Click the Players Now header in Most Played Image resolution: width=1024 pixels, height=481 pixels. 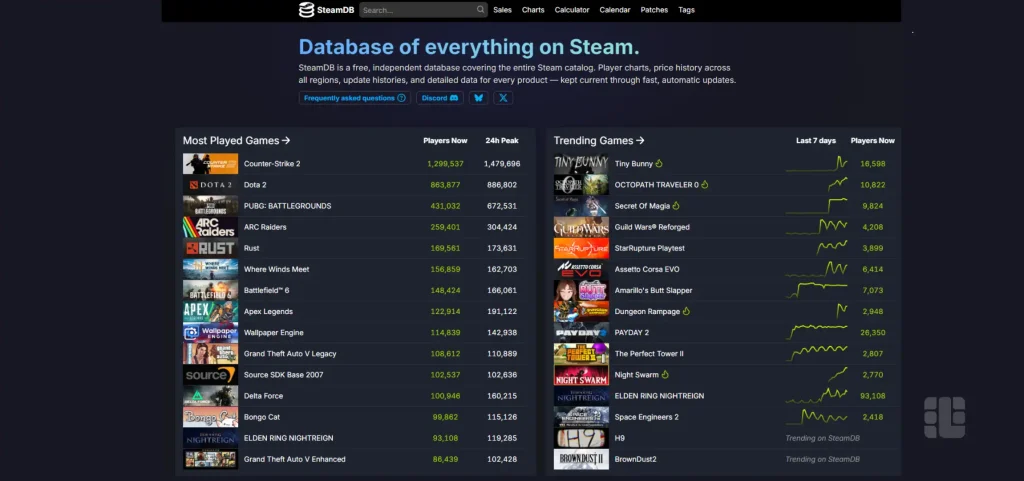point(445,140)
